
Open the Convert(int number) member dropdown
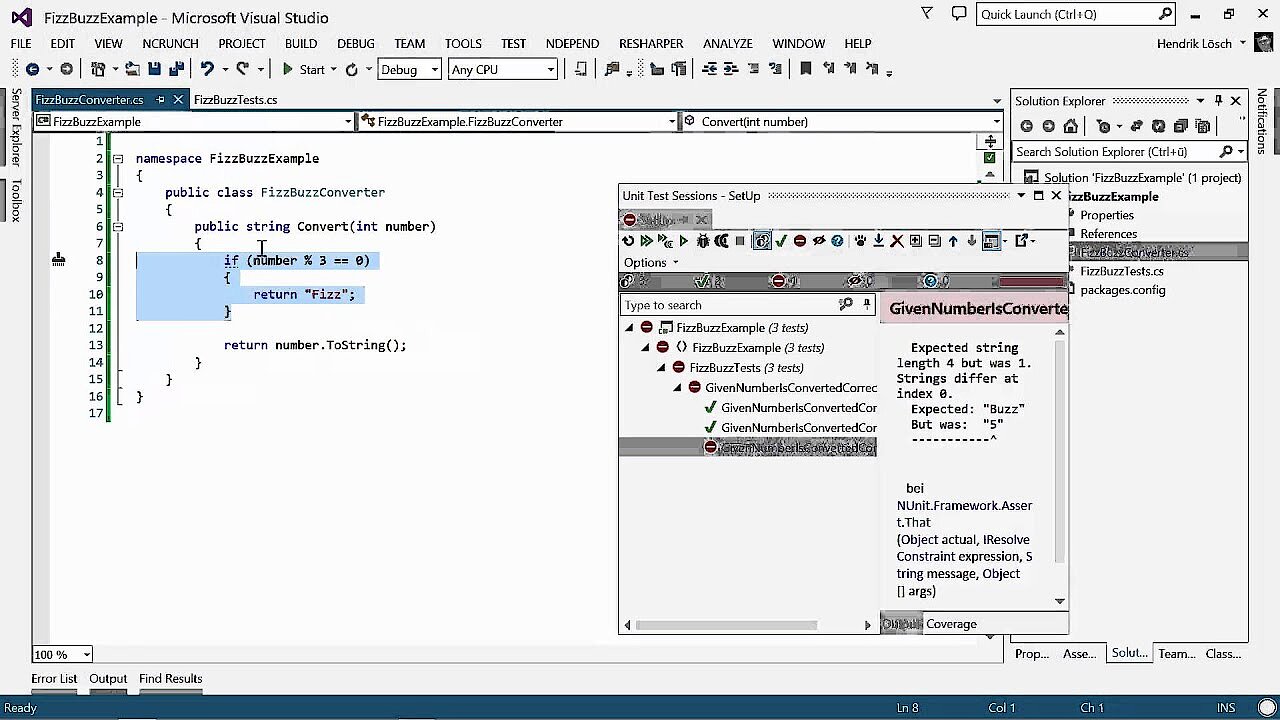(843, 122)
